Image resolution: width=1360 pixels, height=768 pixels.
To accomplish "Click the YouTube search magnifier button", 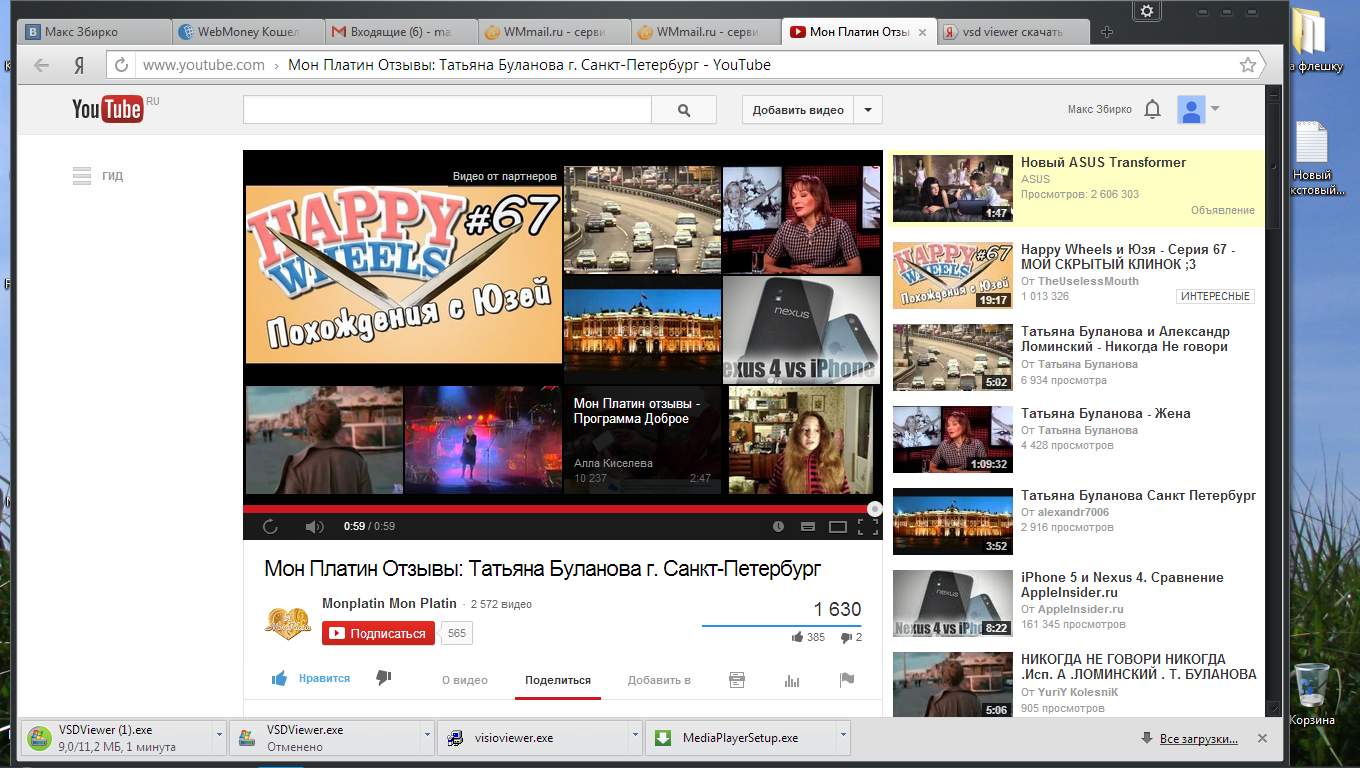I will pyautogui.click(x=684, y=110).
